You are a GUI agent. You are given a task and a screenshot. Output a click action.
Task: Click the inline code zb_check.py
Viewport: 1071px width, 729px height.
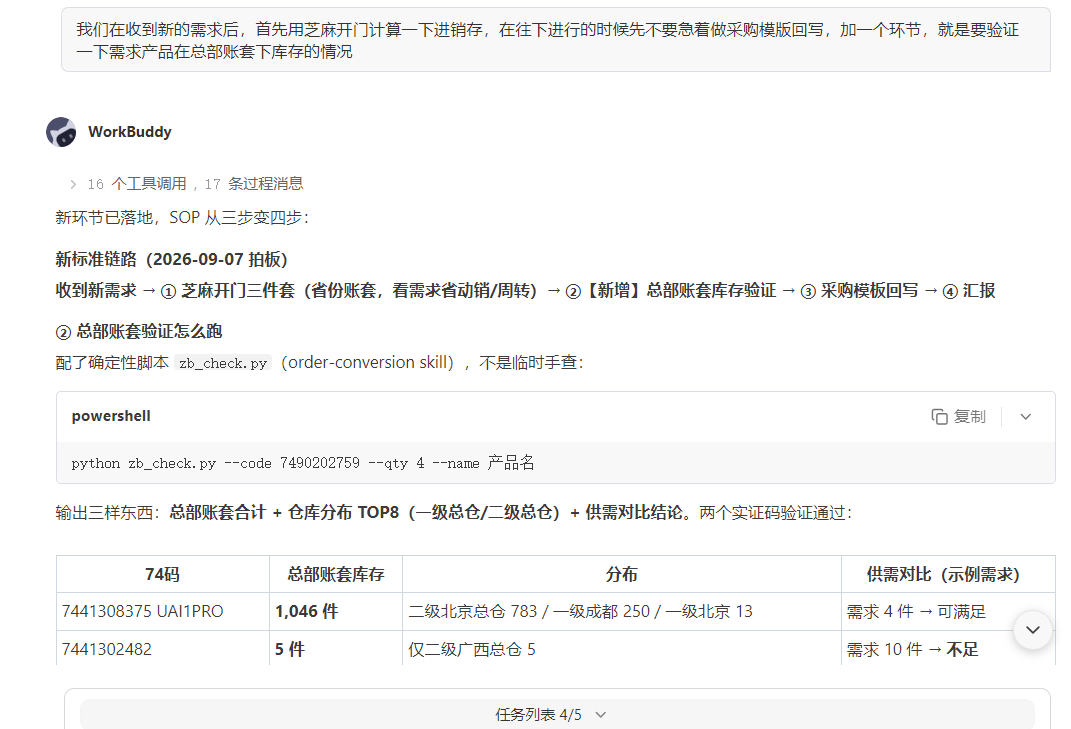point(223,363)
